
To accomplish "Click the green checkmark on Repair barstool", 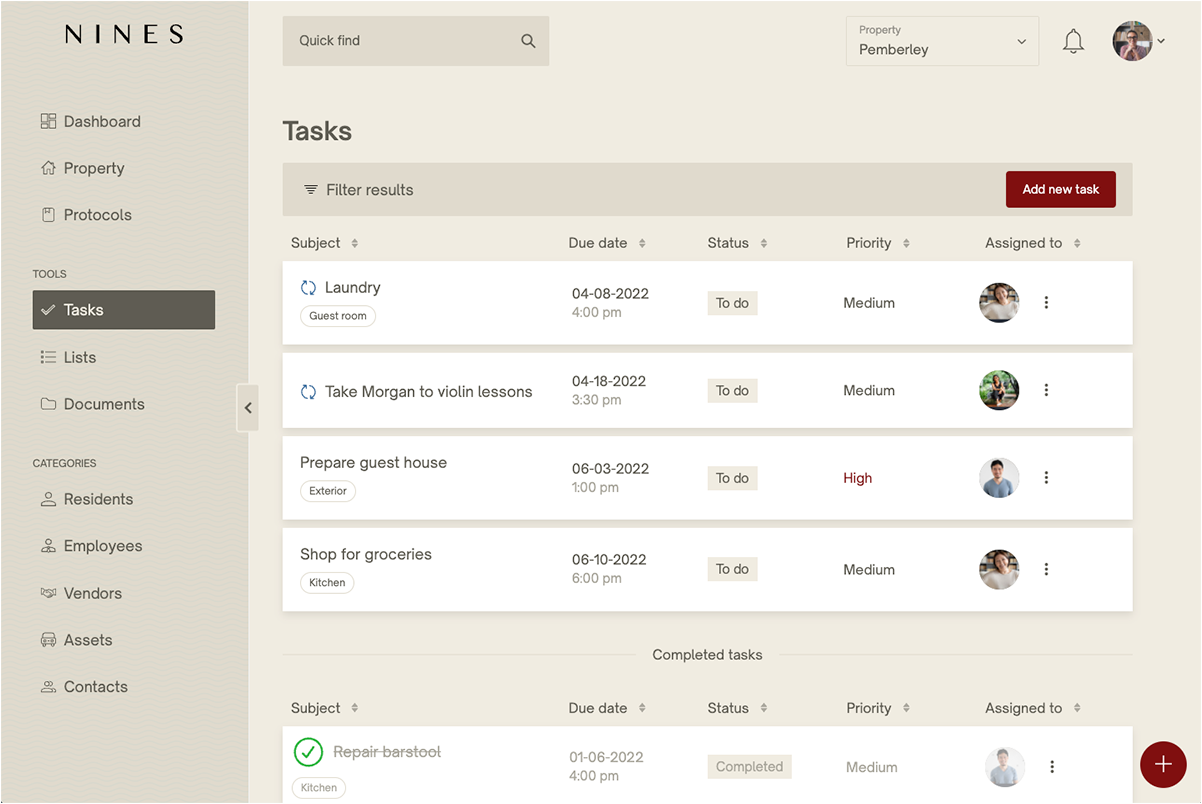I will coord(308,752).
